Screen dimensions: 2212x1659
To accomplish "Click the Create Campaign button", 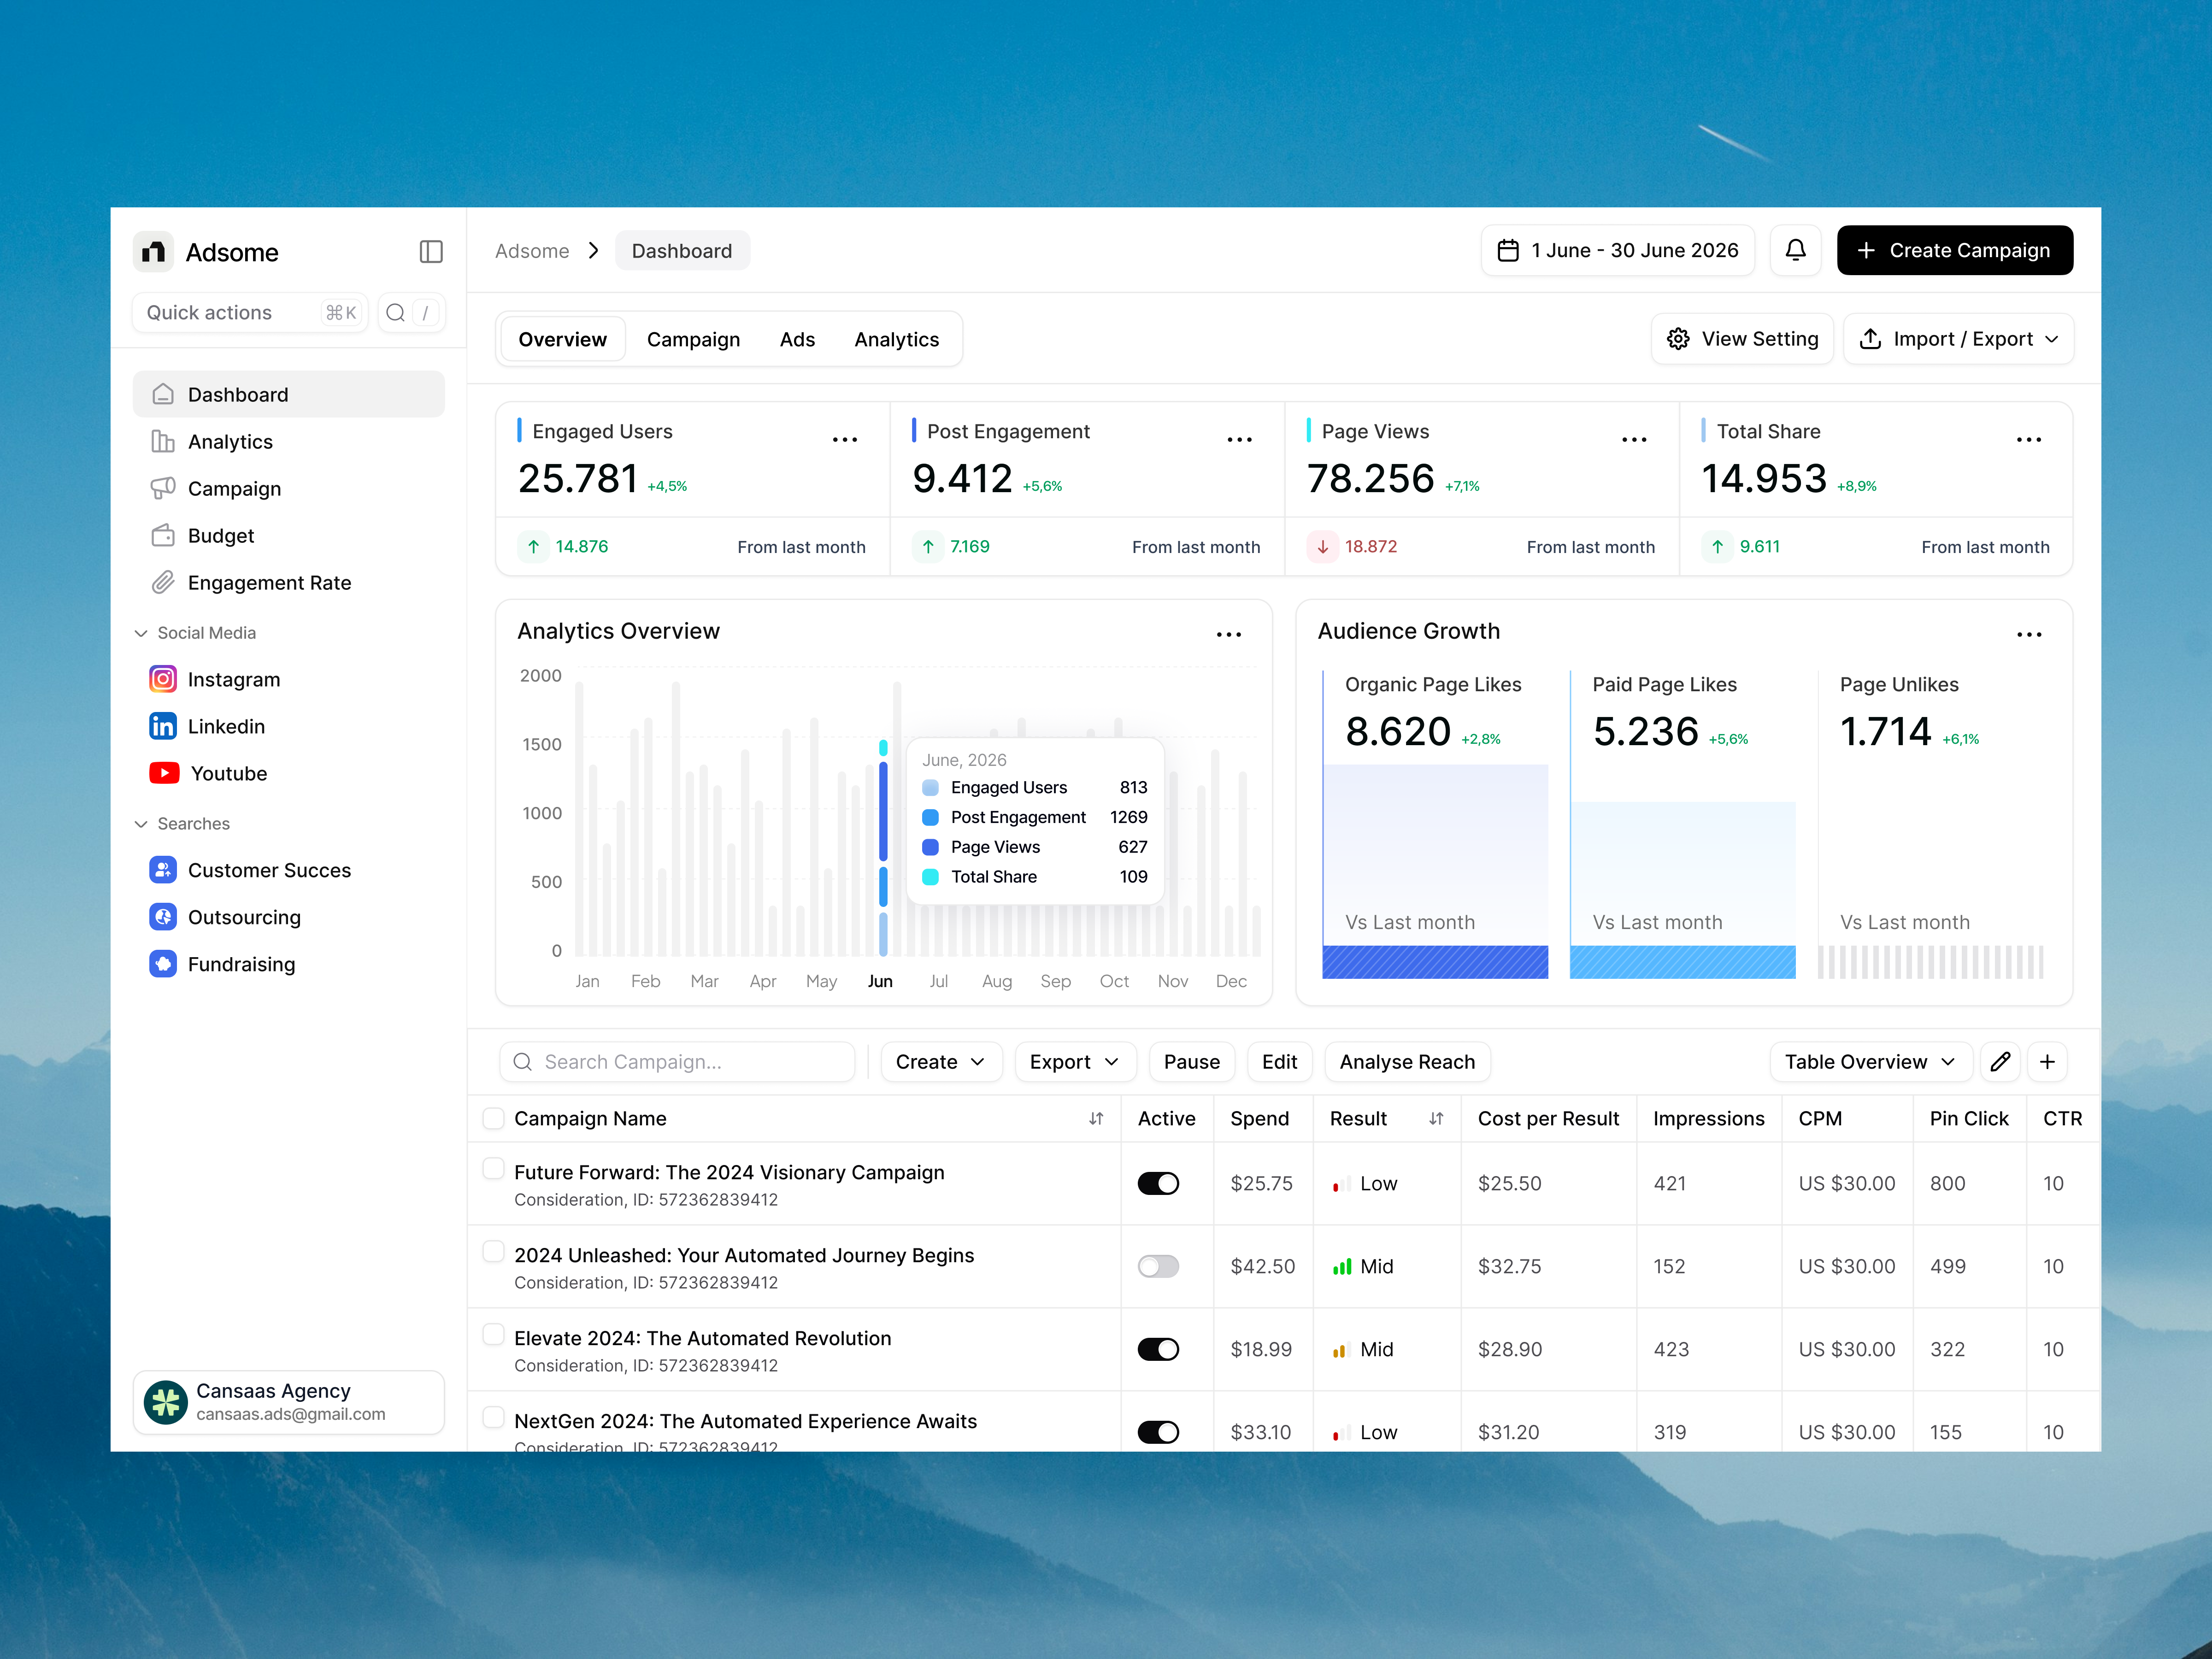I will (x=1954, y=250).
